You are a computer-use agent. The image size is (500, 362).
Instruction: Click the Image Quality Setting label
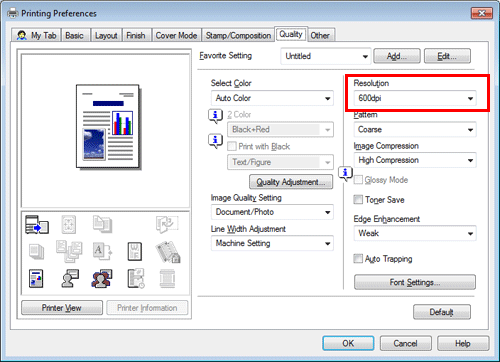tap(246, 198)
